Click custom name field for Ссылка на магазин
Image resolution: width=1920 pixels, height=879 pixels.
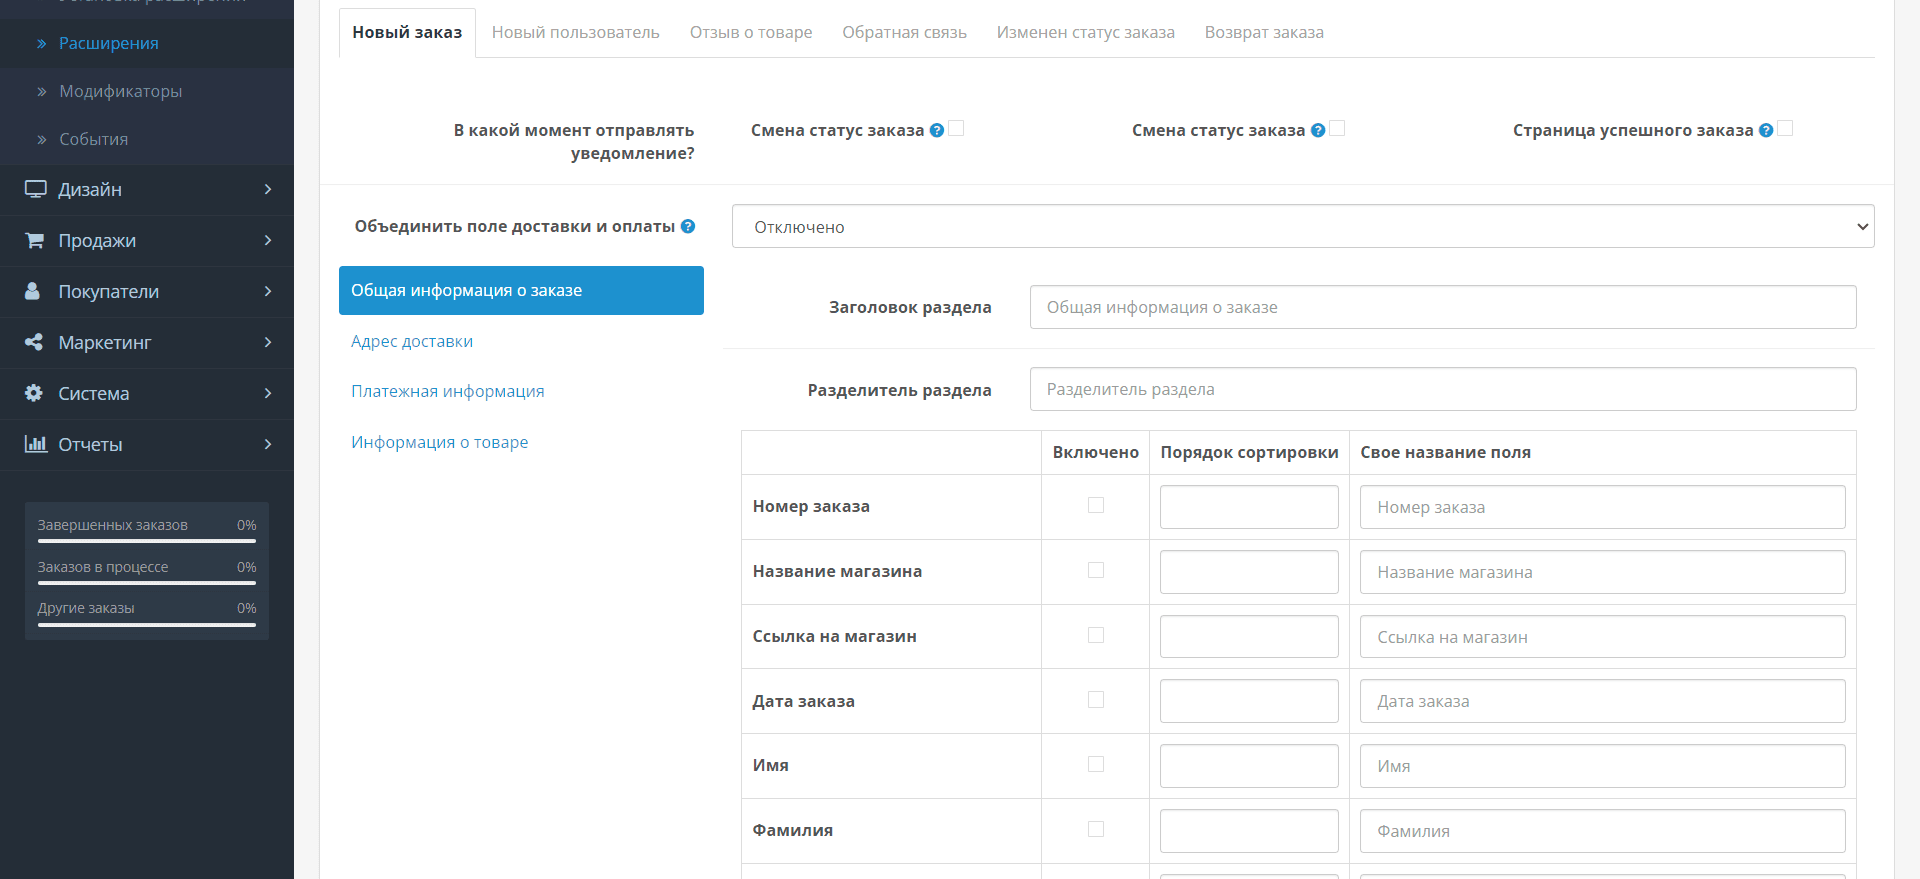tap(1603, 636)
